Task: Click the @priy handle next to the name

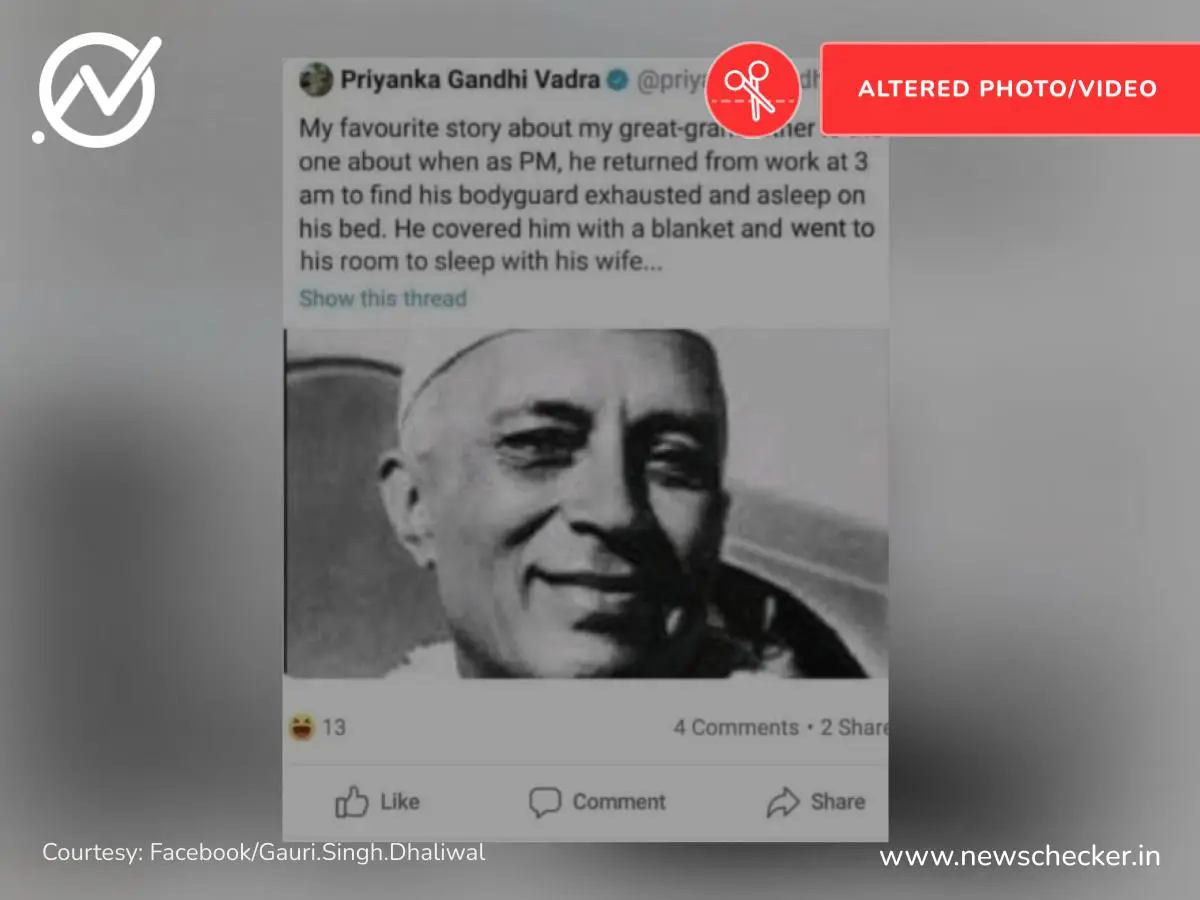Action: (671, 81)
